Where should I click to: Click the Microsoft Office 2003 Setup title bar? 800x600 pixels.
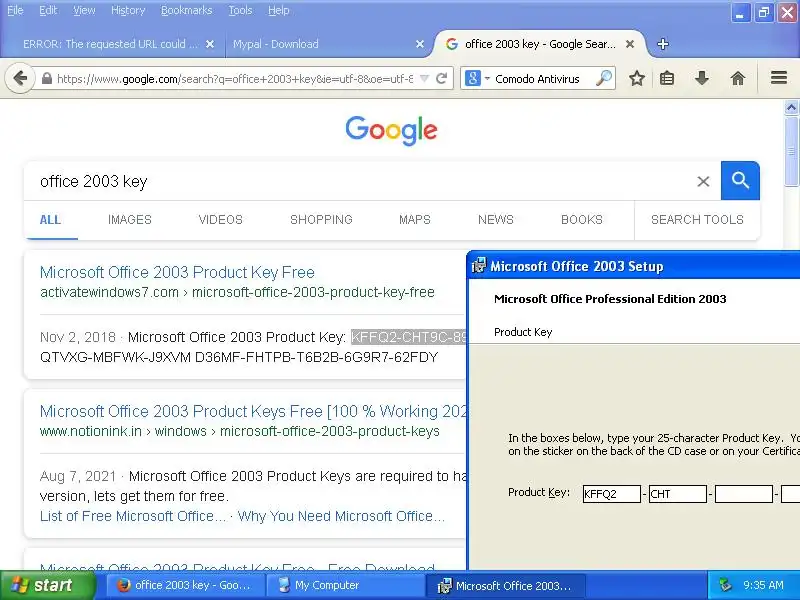633,266
